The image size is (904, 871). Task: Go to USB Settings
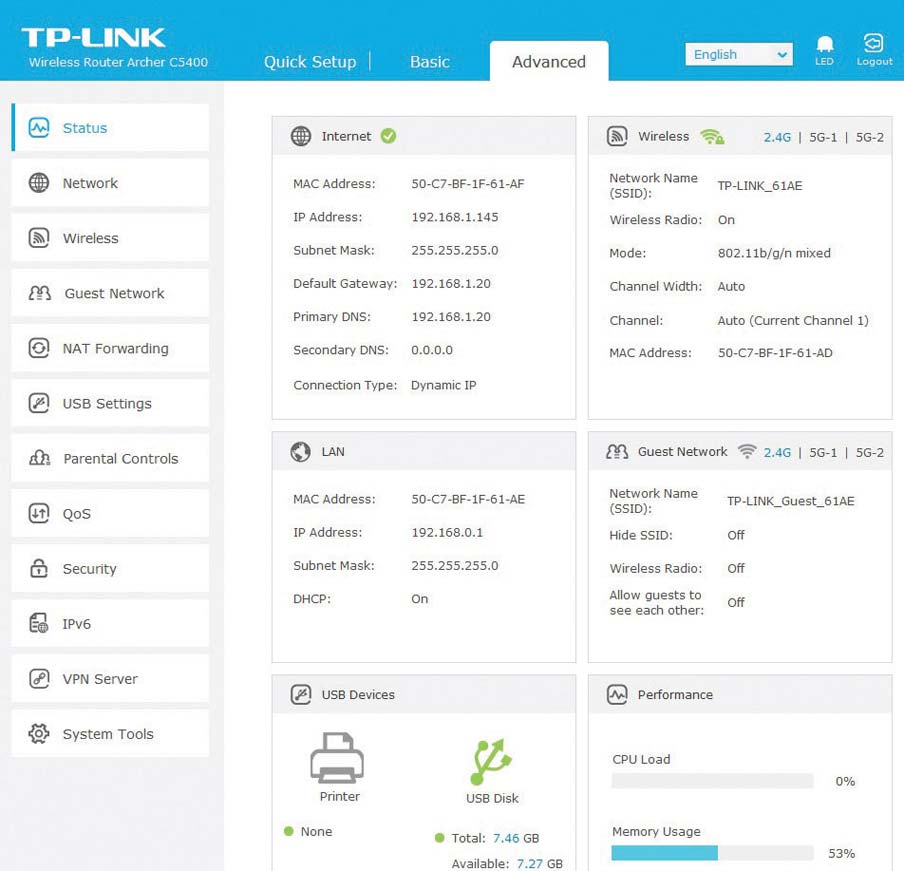coord(110,403)
